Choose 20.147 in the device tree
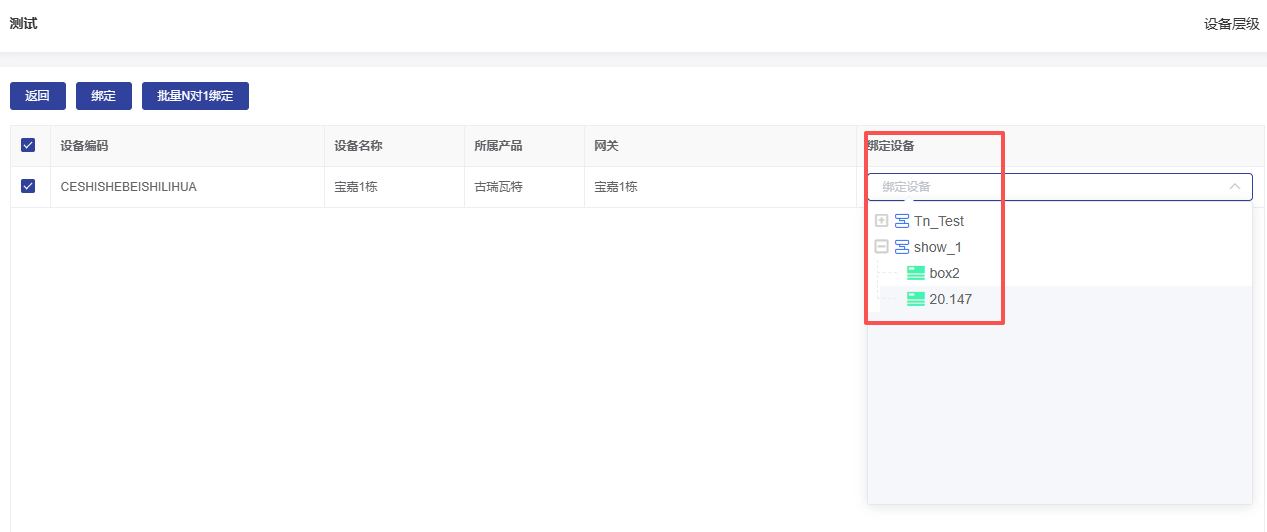1267x532 pixels. (950, 299)
